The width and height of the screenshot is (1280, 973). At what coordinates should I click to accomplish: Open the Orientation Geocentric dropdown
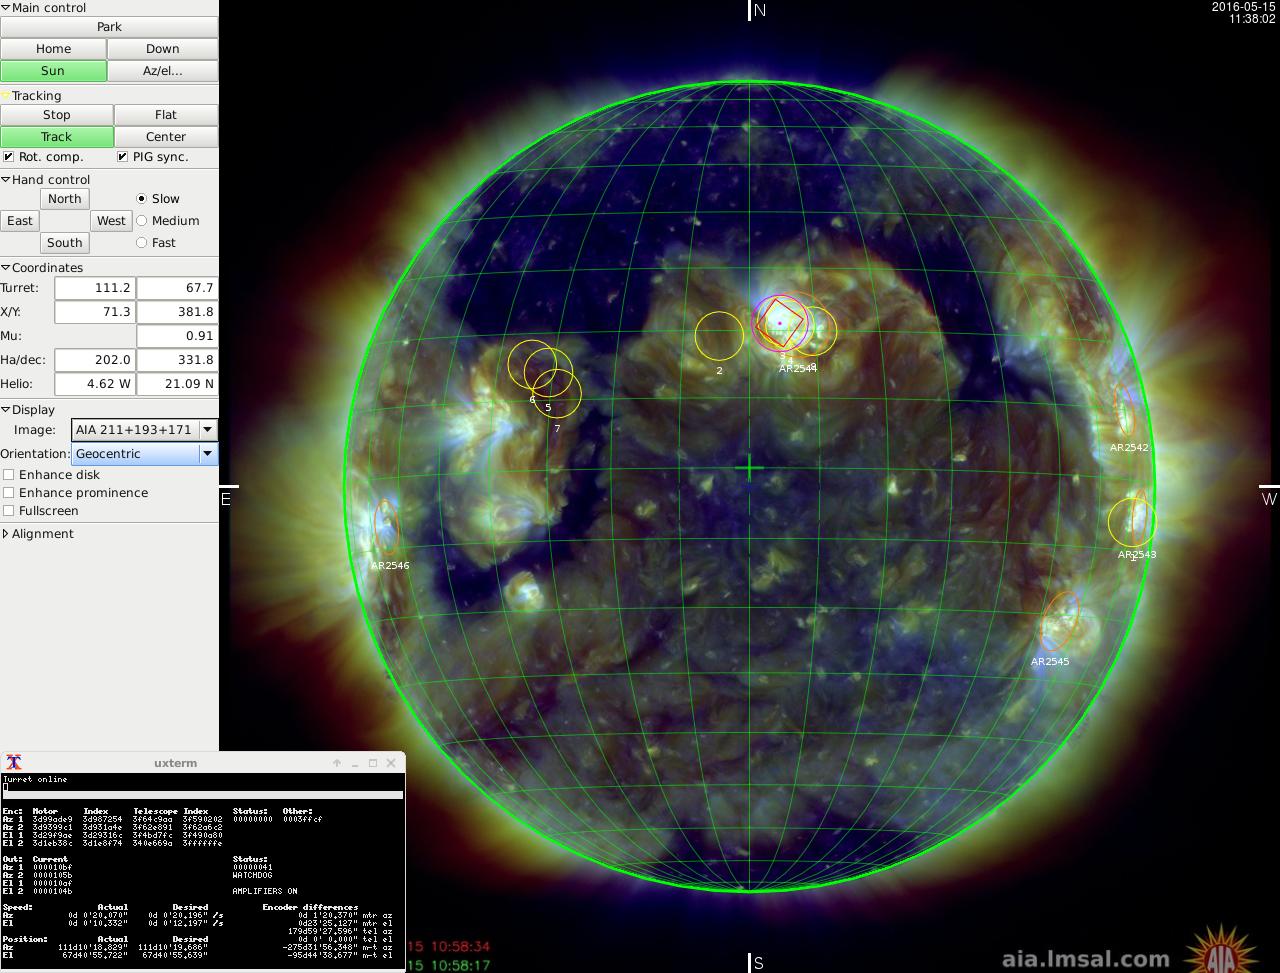click(207, 454)
